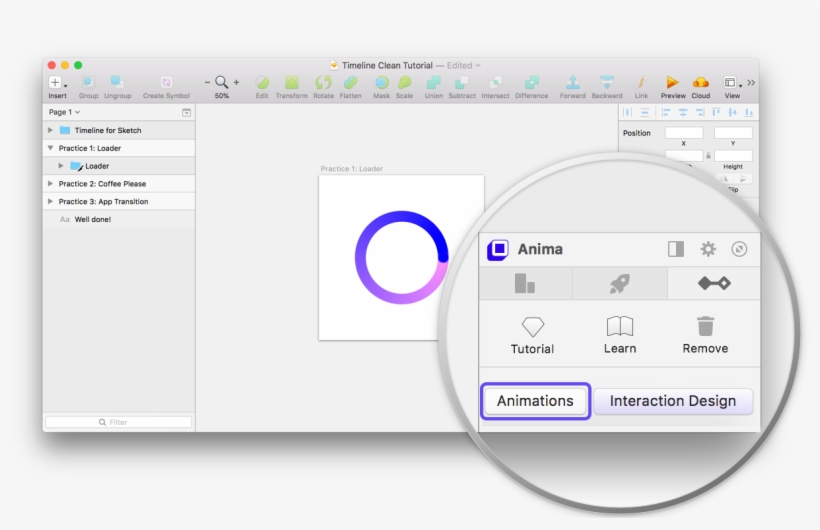Open the document title dropdown
Screen dimensions: 820x530
click(x=477, y=65)
